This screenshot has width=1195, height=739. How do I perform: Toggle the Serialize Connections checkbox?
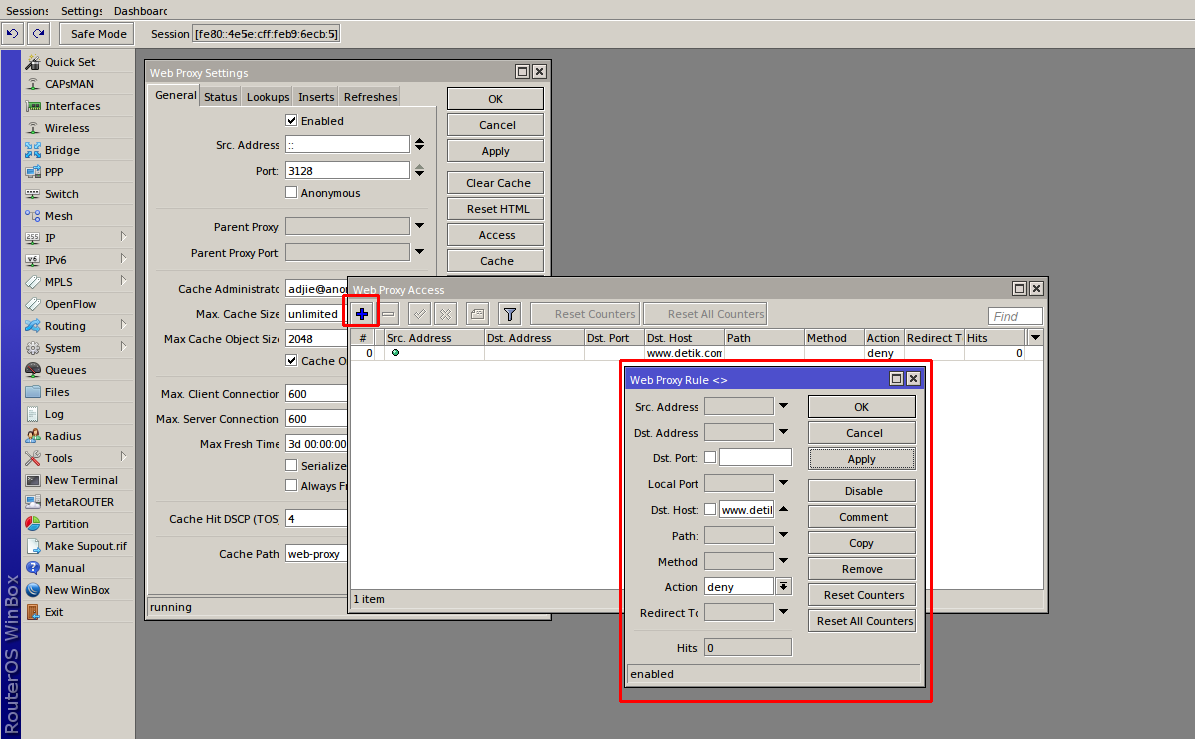[x=291, y=465]
